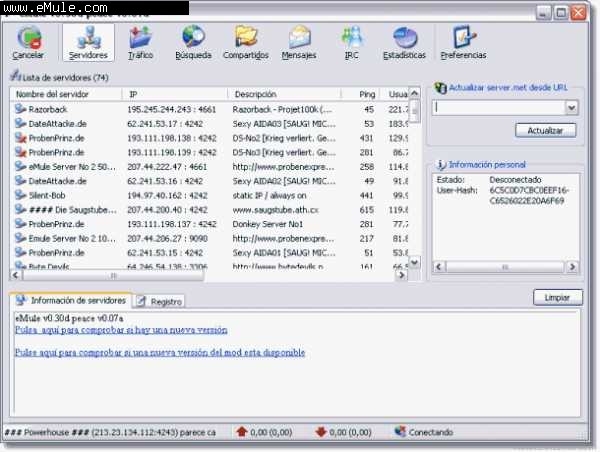
Task: Click server list scrollbar down arrow
Action: pos(414,263)
